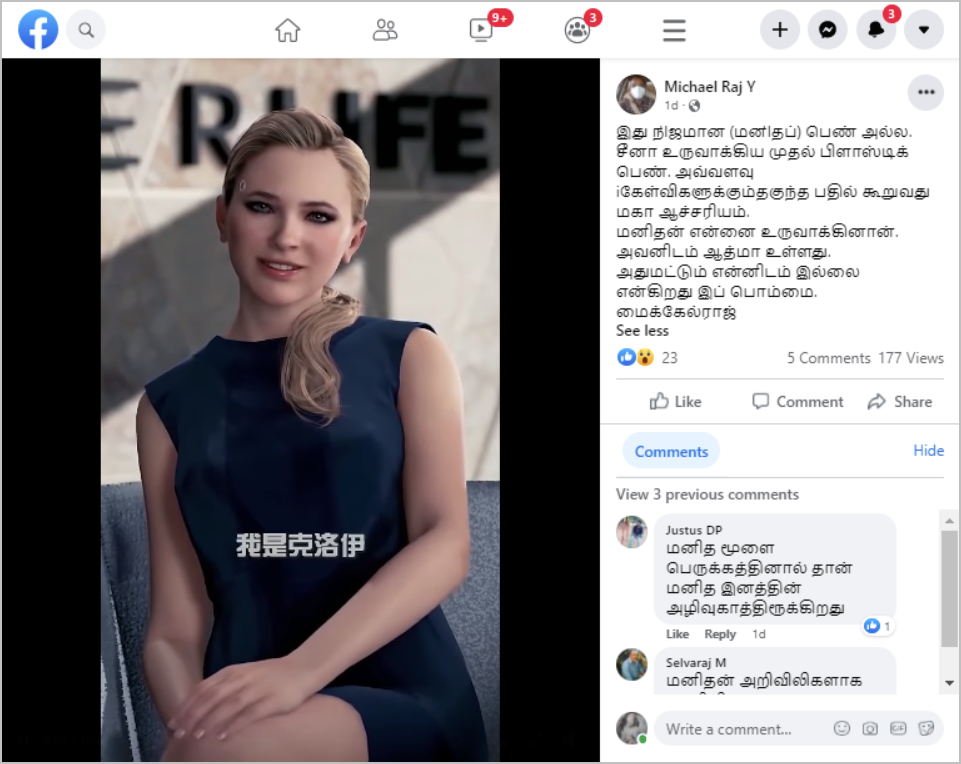Click the comments scrollbar thumb

949,589
